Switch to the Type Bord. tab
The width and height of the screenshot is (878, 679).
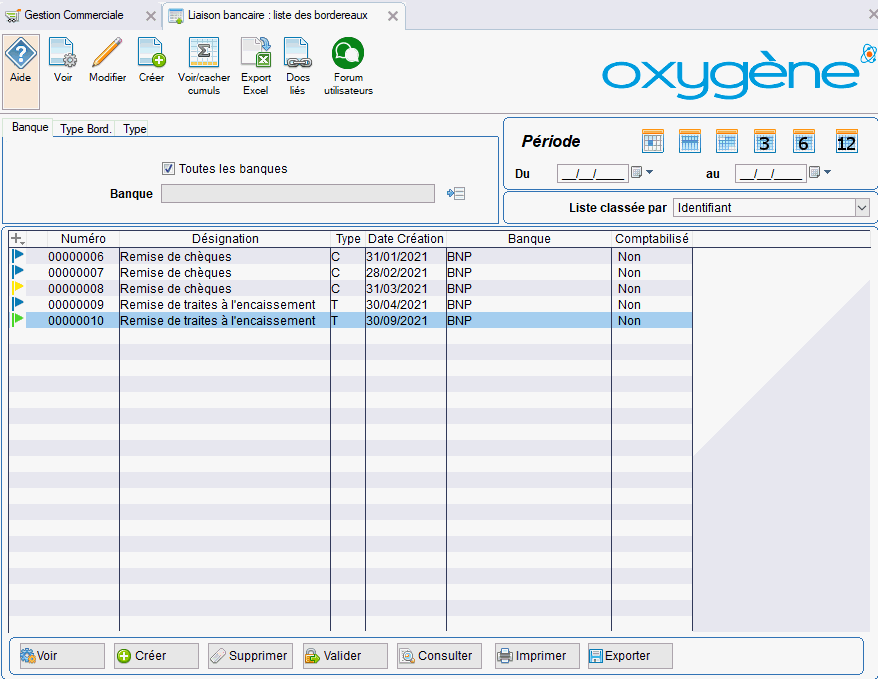click(x=86, y=129)
